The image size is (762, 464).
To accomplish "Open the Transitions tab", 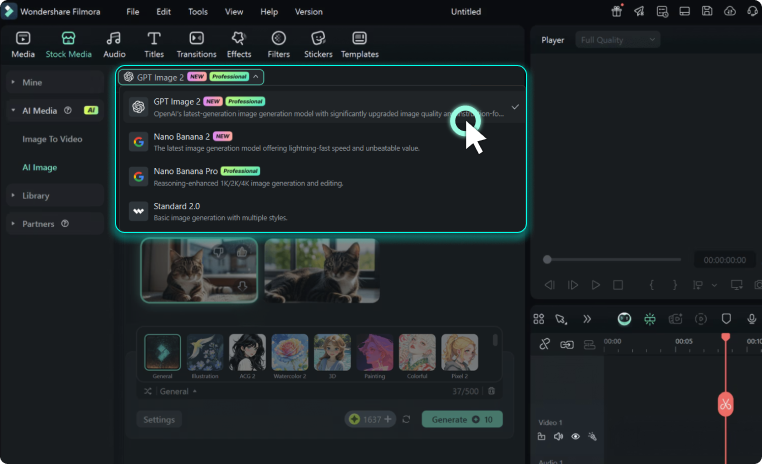I will pos(196,45).
